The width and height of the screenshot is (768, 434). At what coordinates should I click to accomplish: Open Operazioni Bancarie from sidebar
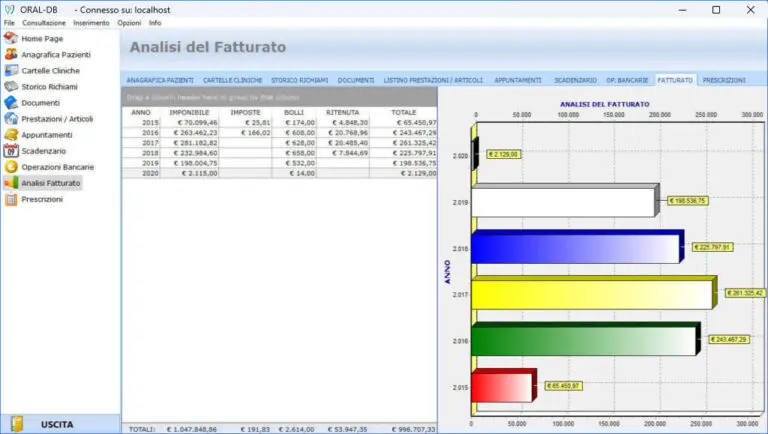pyautogui.click(x=57, y=167)
